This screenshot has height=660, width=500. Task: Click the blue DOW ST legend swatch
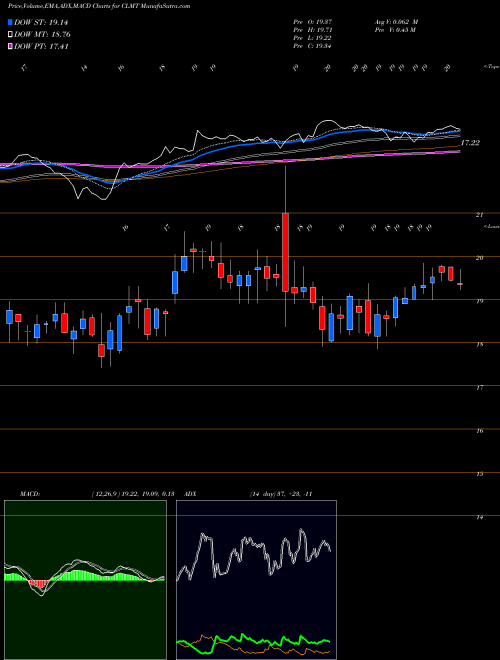(x=10, y=22)
